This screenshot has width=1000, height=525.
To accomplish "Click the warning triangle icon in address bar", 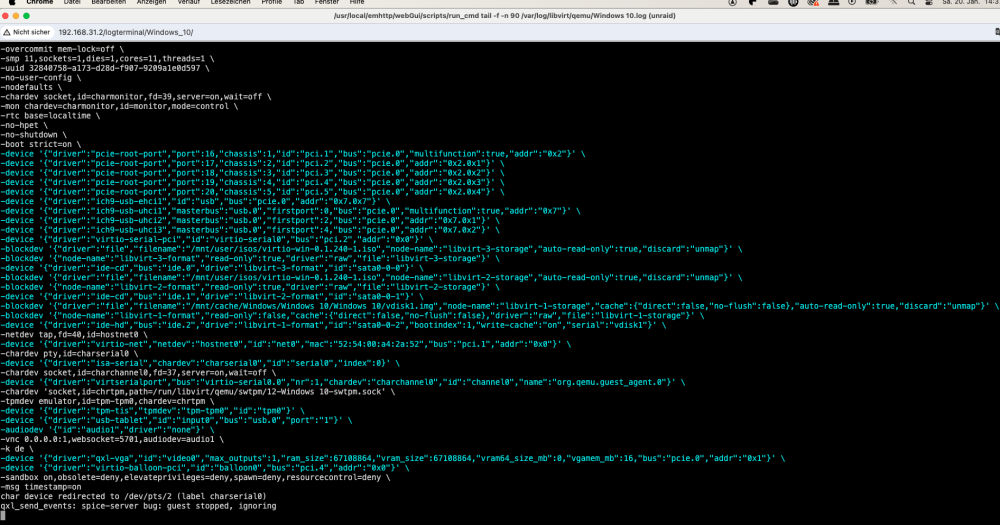I will coord(7,32).
